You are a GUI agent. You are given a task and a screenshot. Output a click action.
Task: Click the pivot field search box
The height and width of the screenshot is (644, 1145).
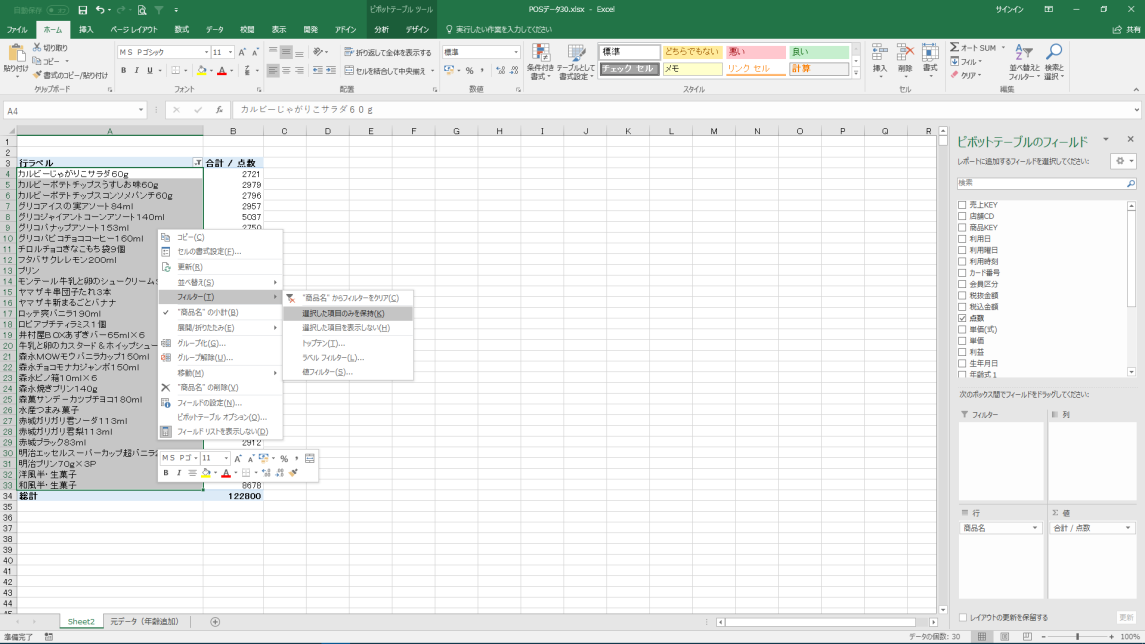[x=1046, y=184]
